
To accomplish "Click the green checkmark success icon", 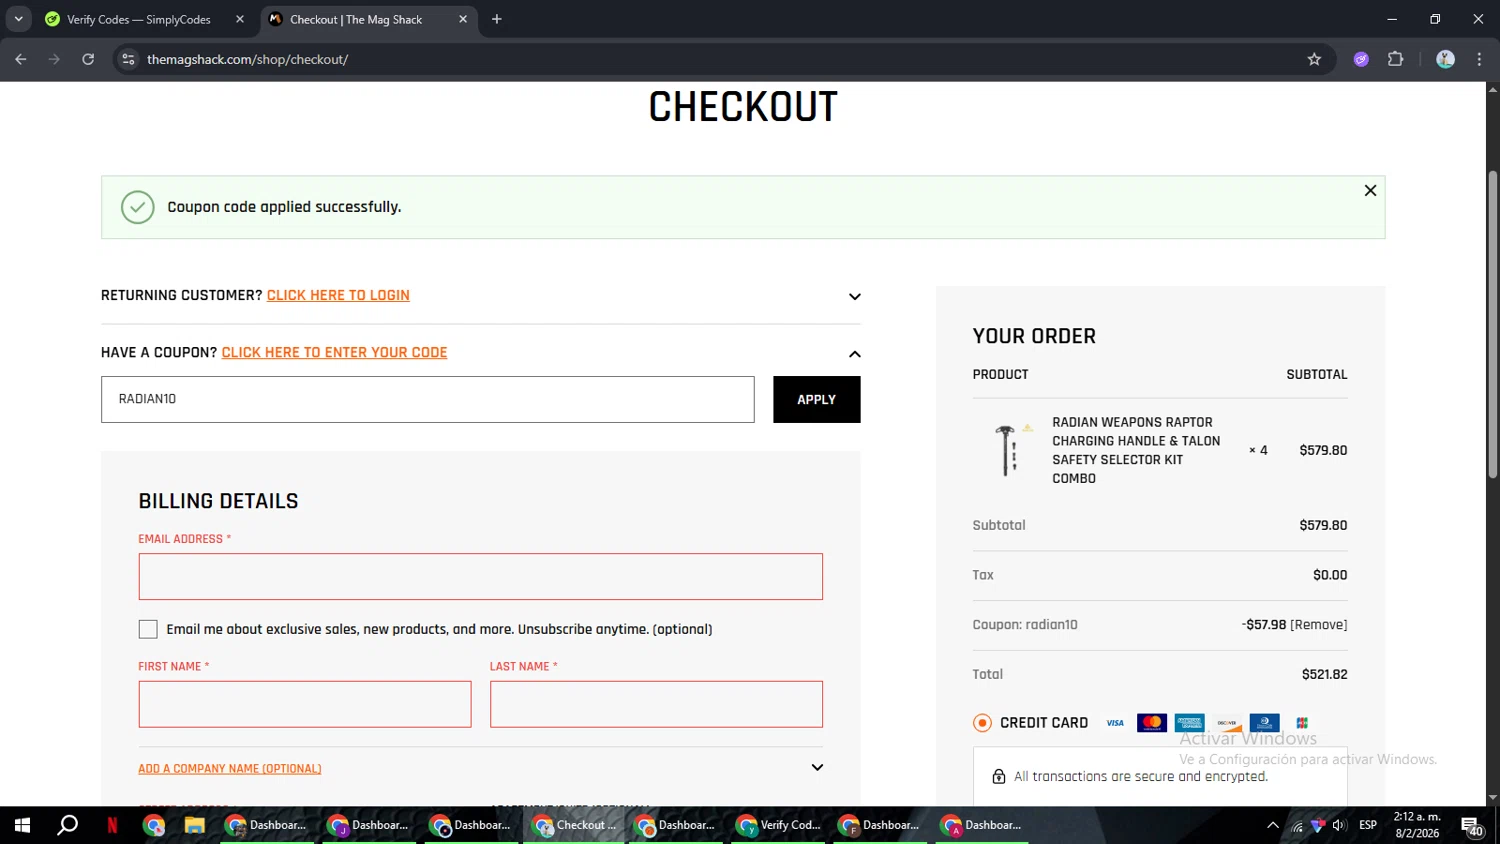I will click(x=138, y=207).
